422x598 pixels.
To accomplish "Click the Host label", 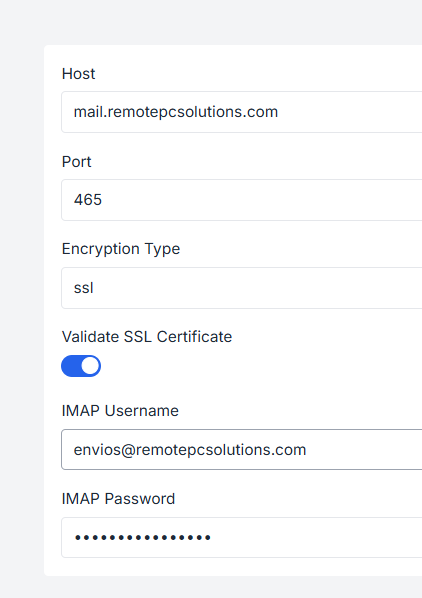I will click(x=79, y=74).
